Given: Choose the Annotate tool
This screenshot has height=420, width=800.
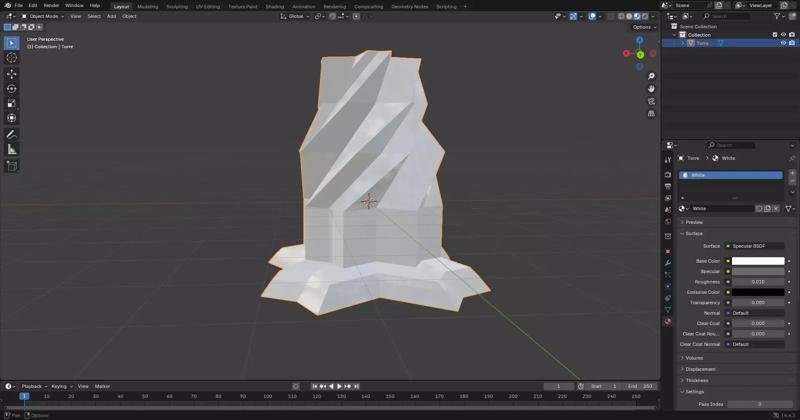Looking at the screenshot, I should pos(12,134).
